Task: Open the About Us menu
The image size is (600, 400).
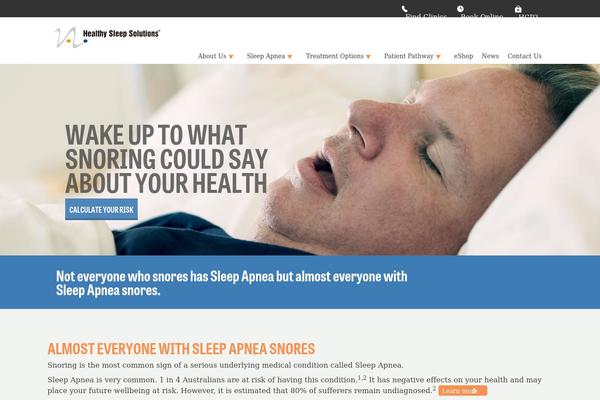Action: tap(212, 56)
